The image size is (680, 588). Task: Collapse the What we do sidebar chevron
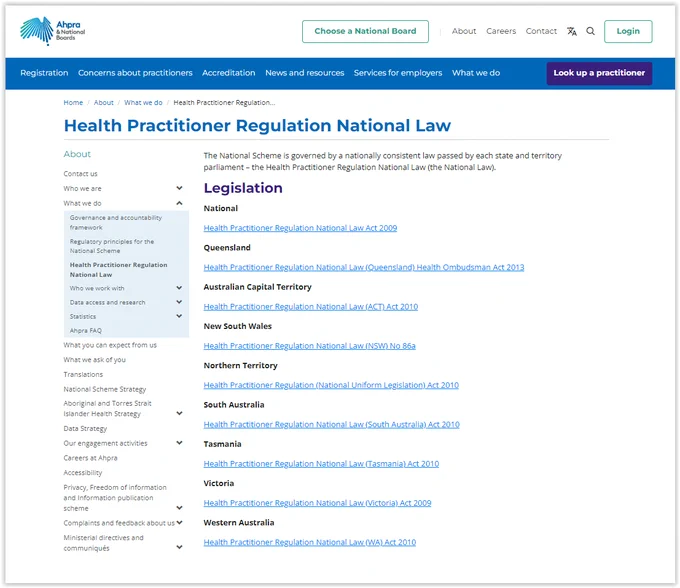click(179, 203)
